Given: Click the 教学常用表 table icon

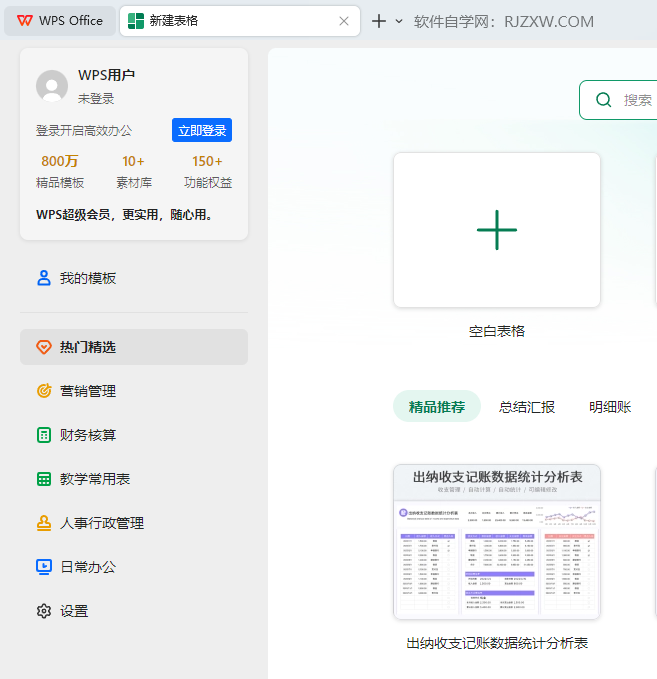Looking at the screenshot, I should [x=44, y=479].
